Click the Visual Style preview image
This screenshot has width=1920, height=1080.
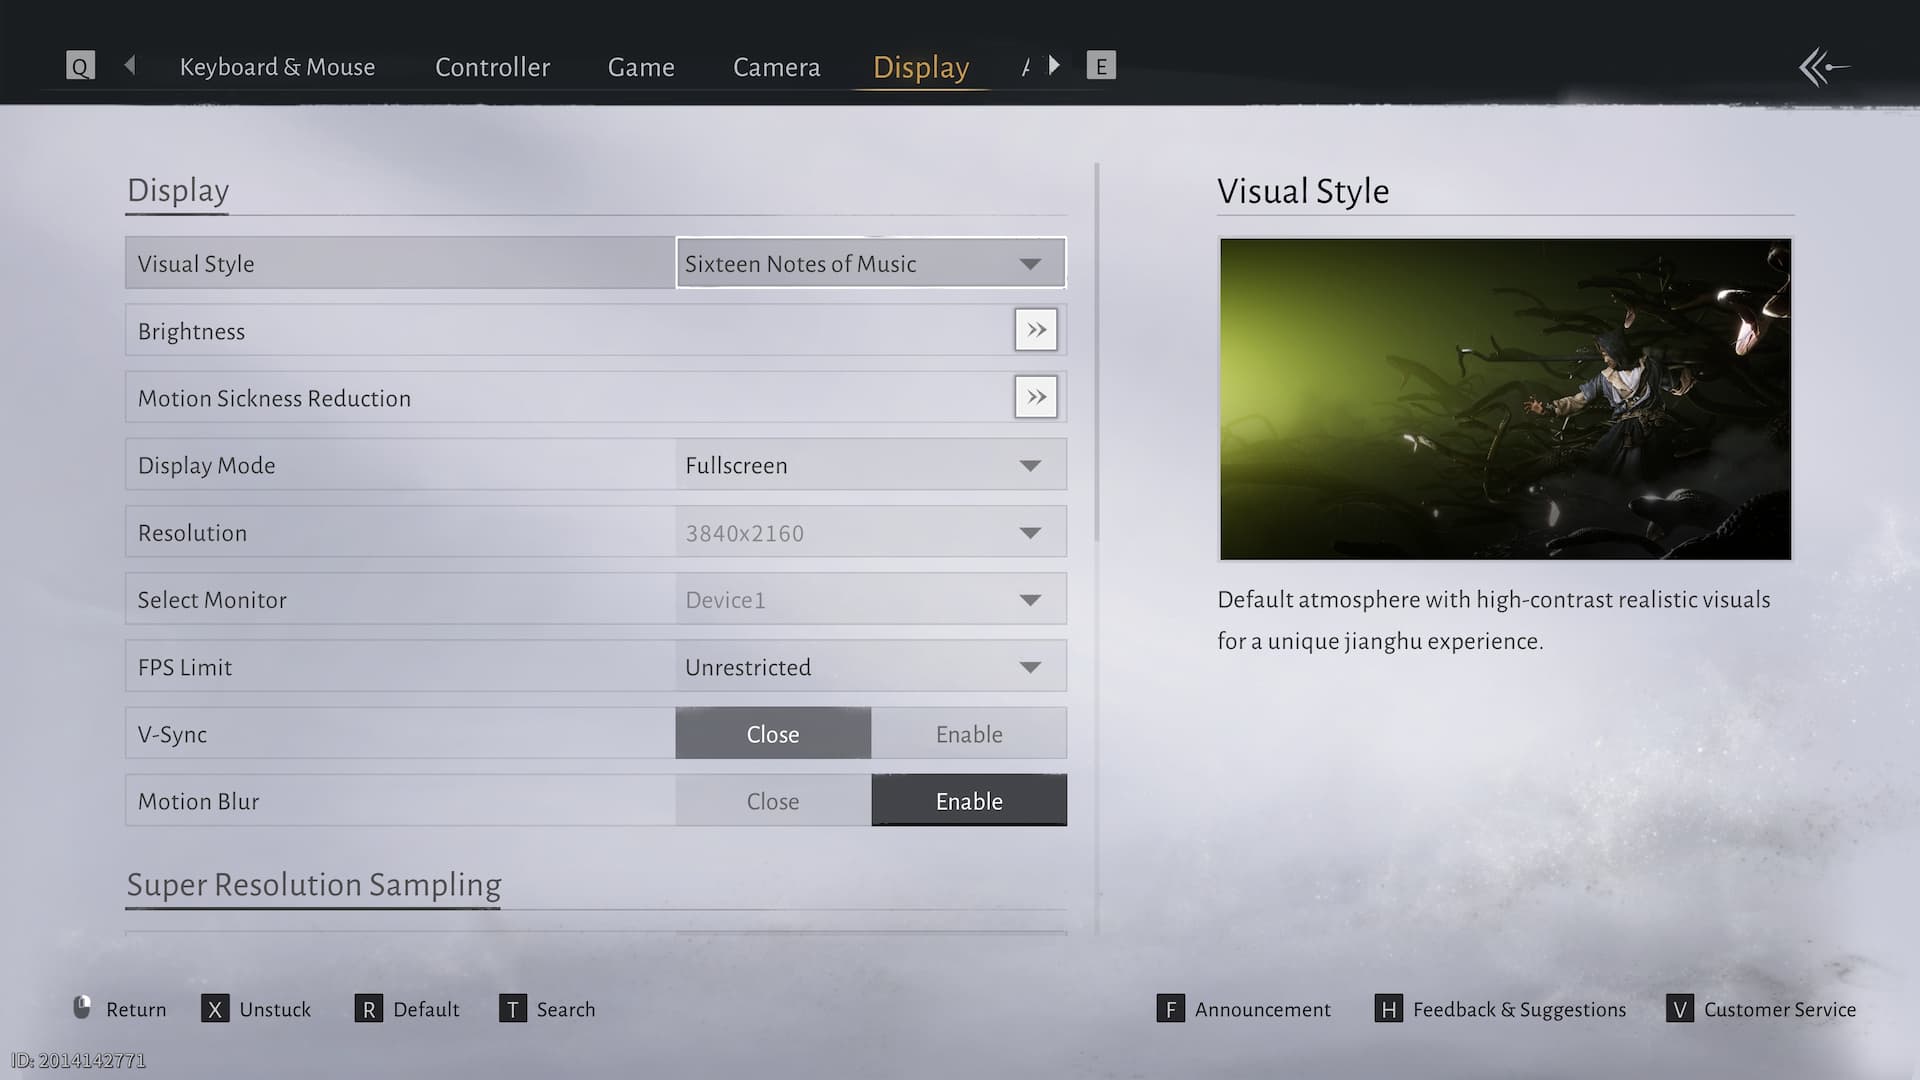[1505, 399]
